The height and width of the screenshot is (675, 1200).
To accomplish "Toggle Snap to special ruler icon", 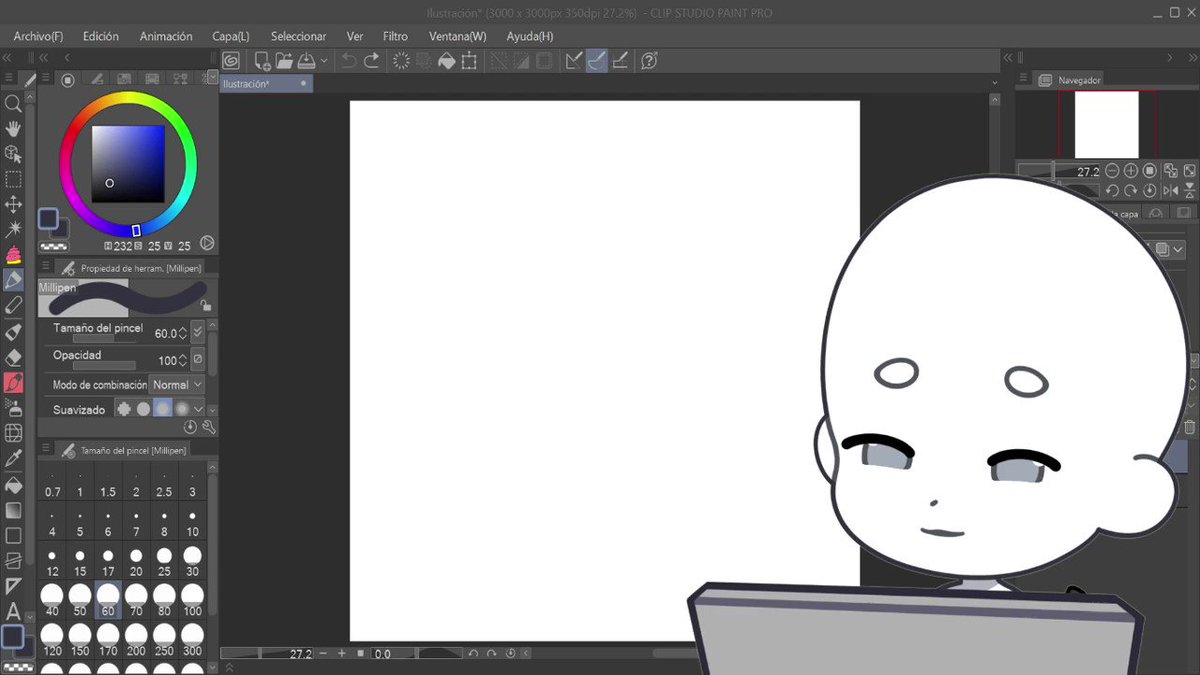I will click(597, 61).
